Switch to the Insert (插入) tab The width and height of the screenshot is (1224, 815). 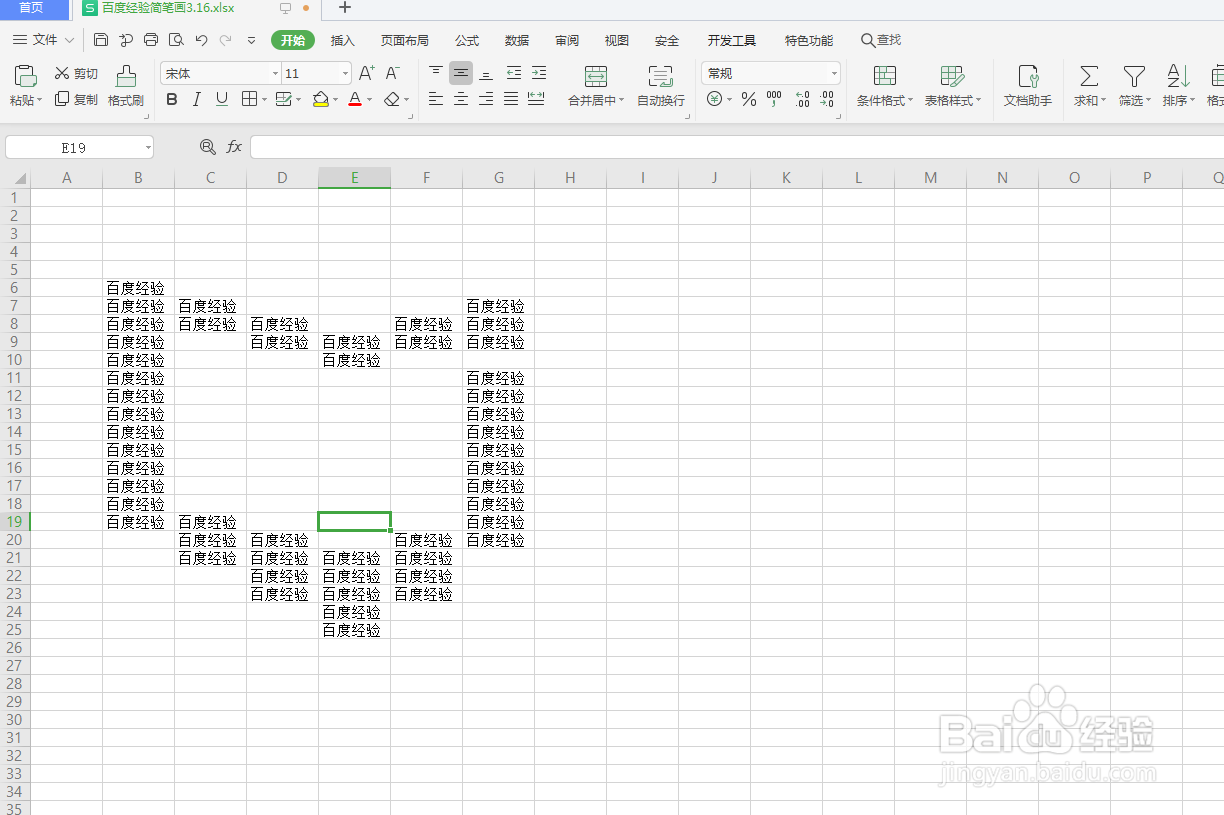click(x=343, y=40)
